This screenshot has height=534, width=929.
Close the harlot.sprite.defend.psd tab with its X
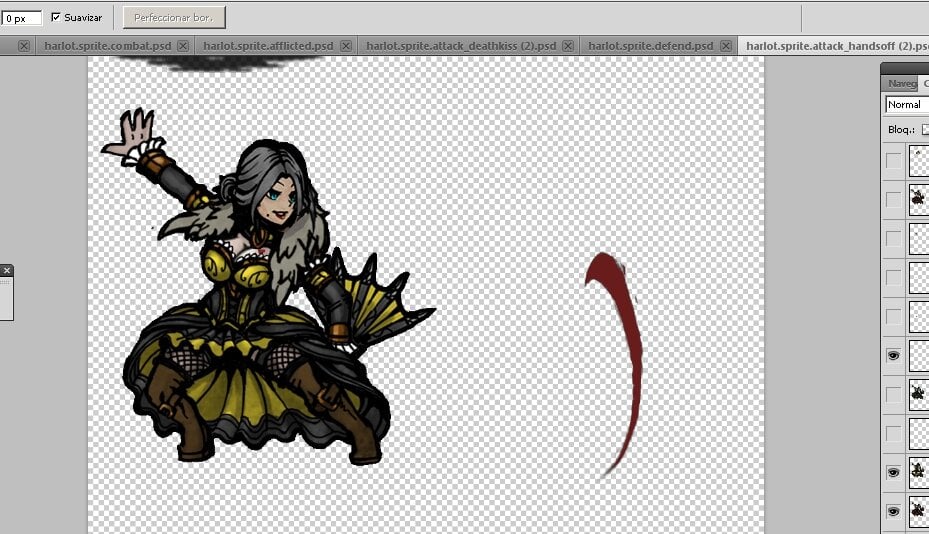click(726, 46)
